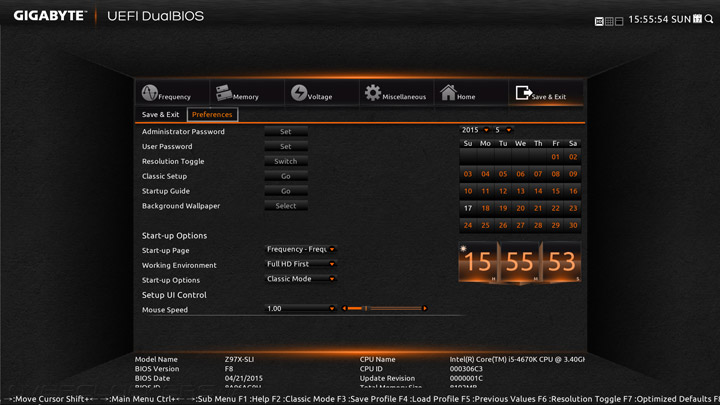Open the year 2015 dropdown
The height and width of the screenshot is (405, 720).
click(475, 130)
